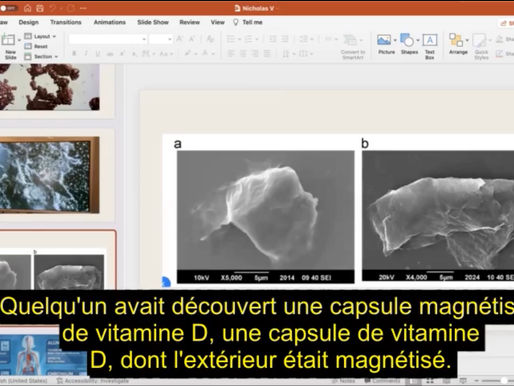The image size is (514, 386).
Task: Open the Section dropdown
Action: [x=41, y=57]
